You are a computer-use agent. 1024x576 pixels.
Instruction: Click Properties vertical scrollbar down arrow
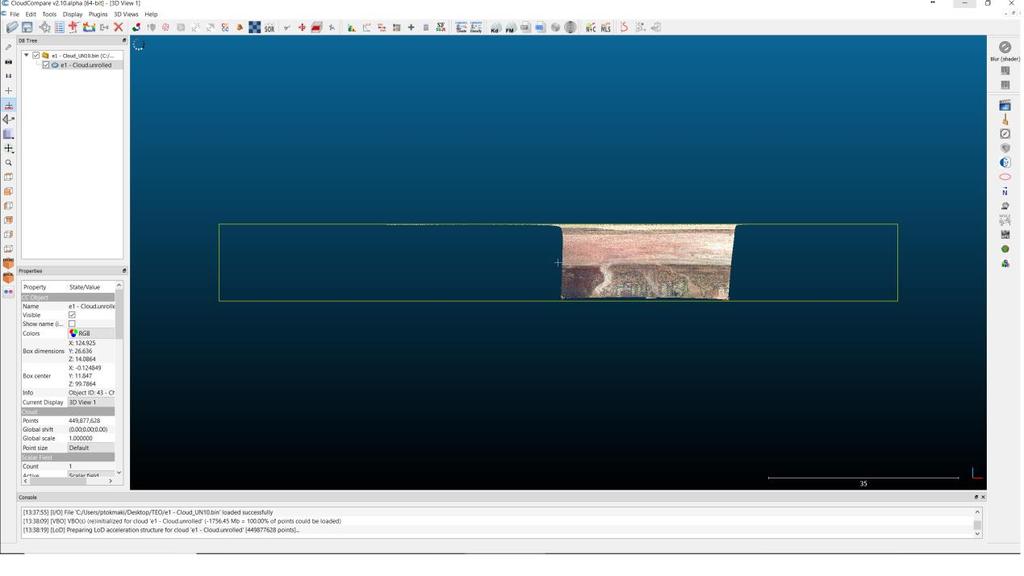[x=119, y=472]
